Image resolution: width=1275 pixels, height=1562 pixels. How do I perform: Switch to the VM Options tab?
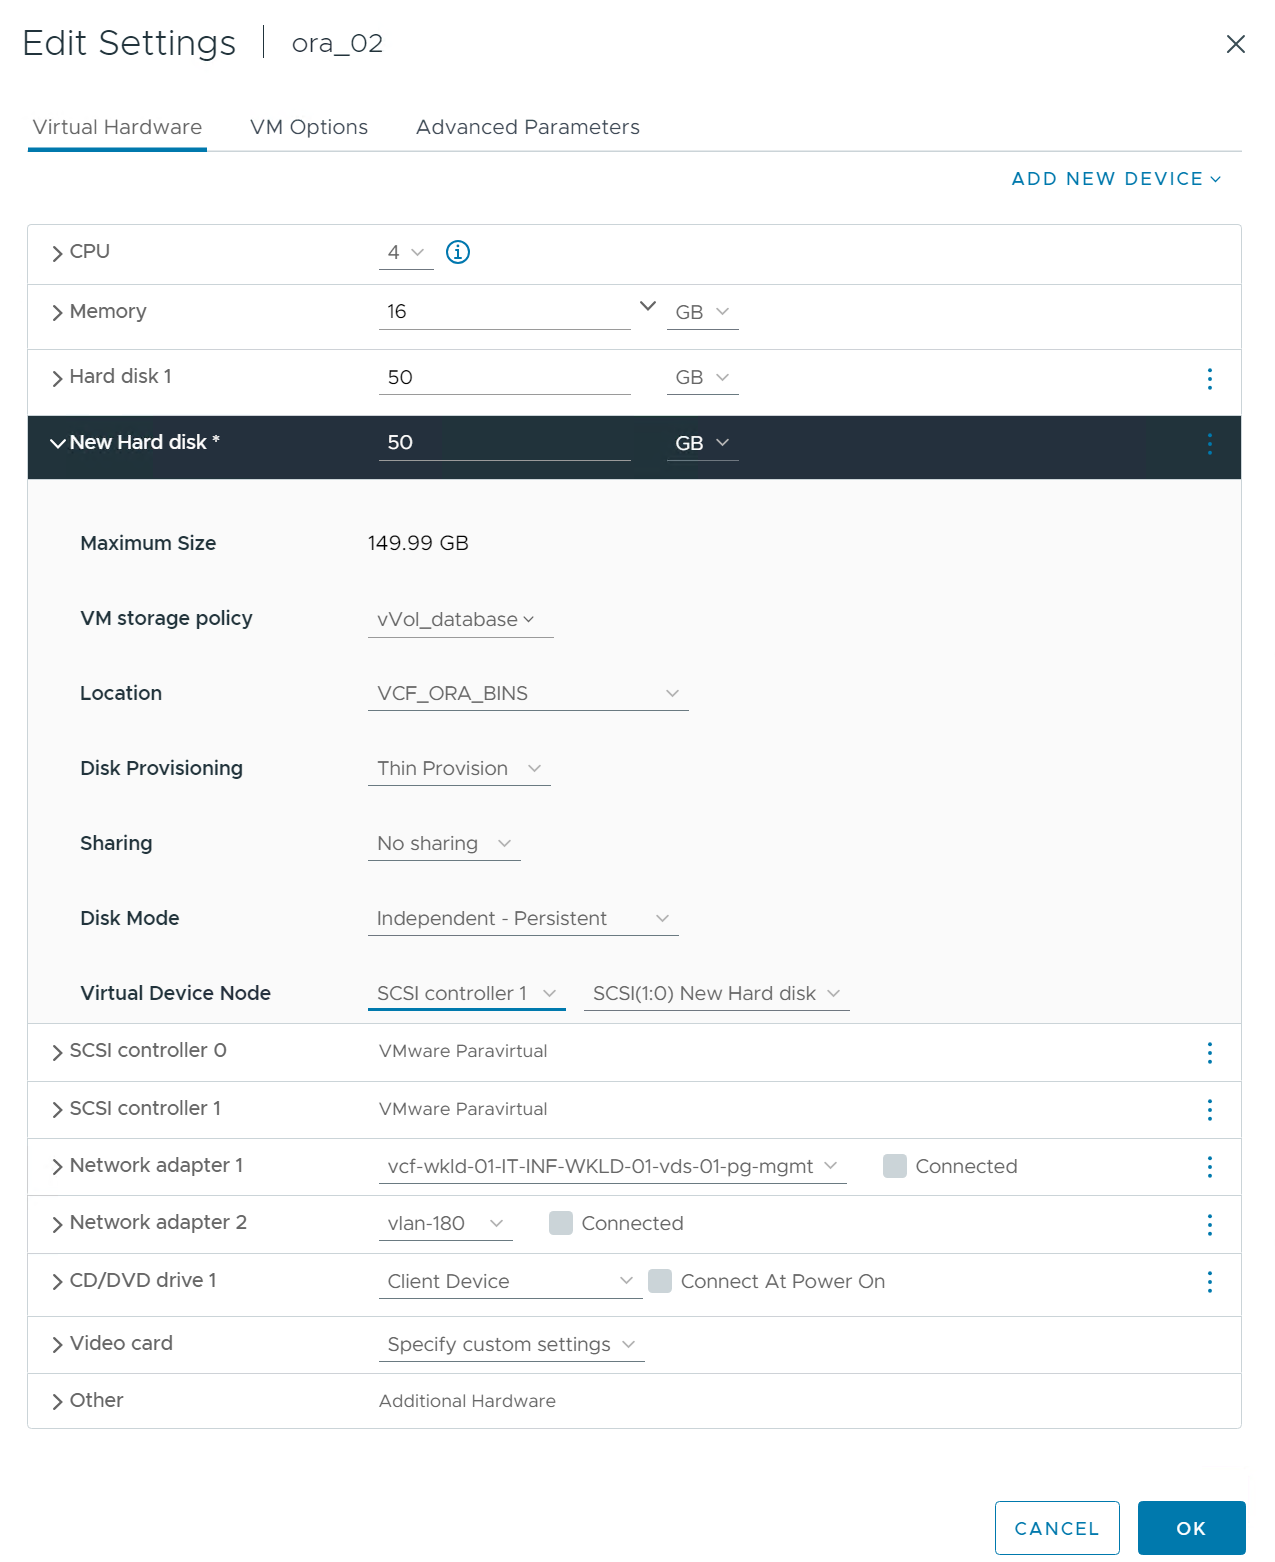[309, 127]
